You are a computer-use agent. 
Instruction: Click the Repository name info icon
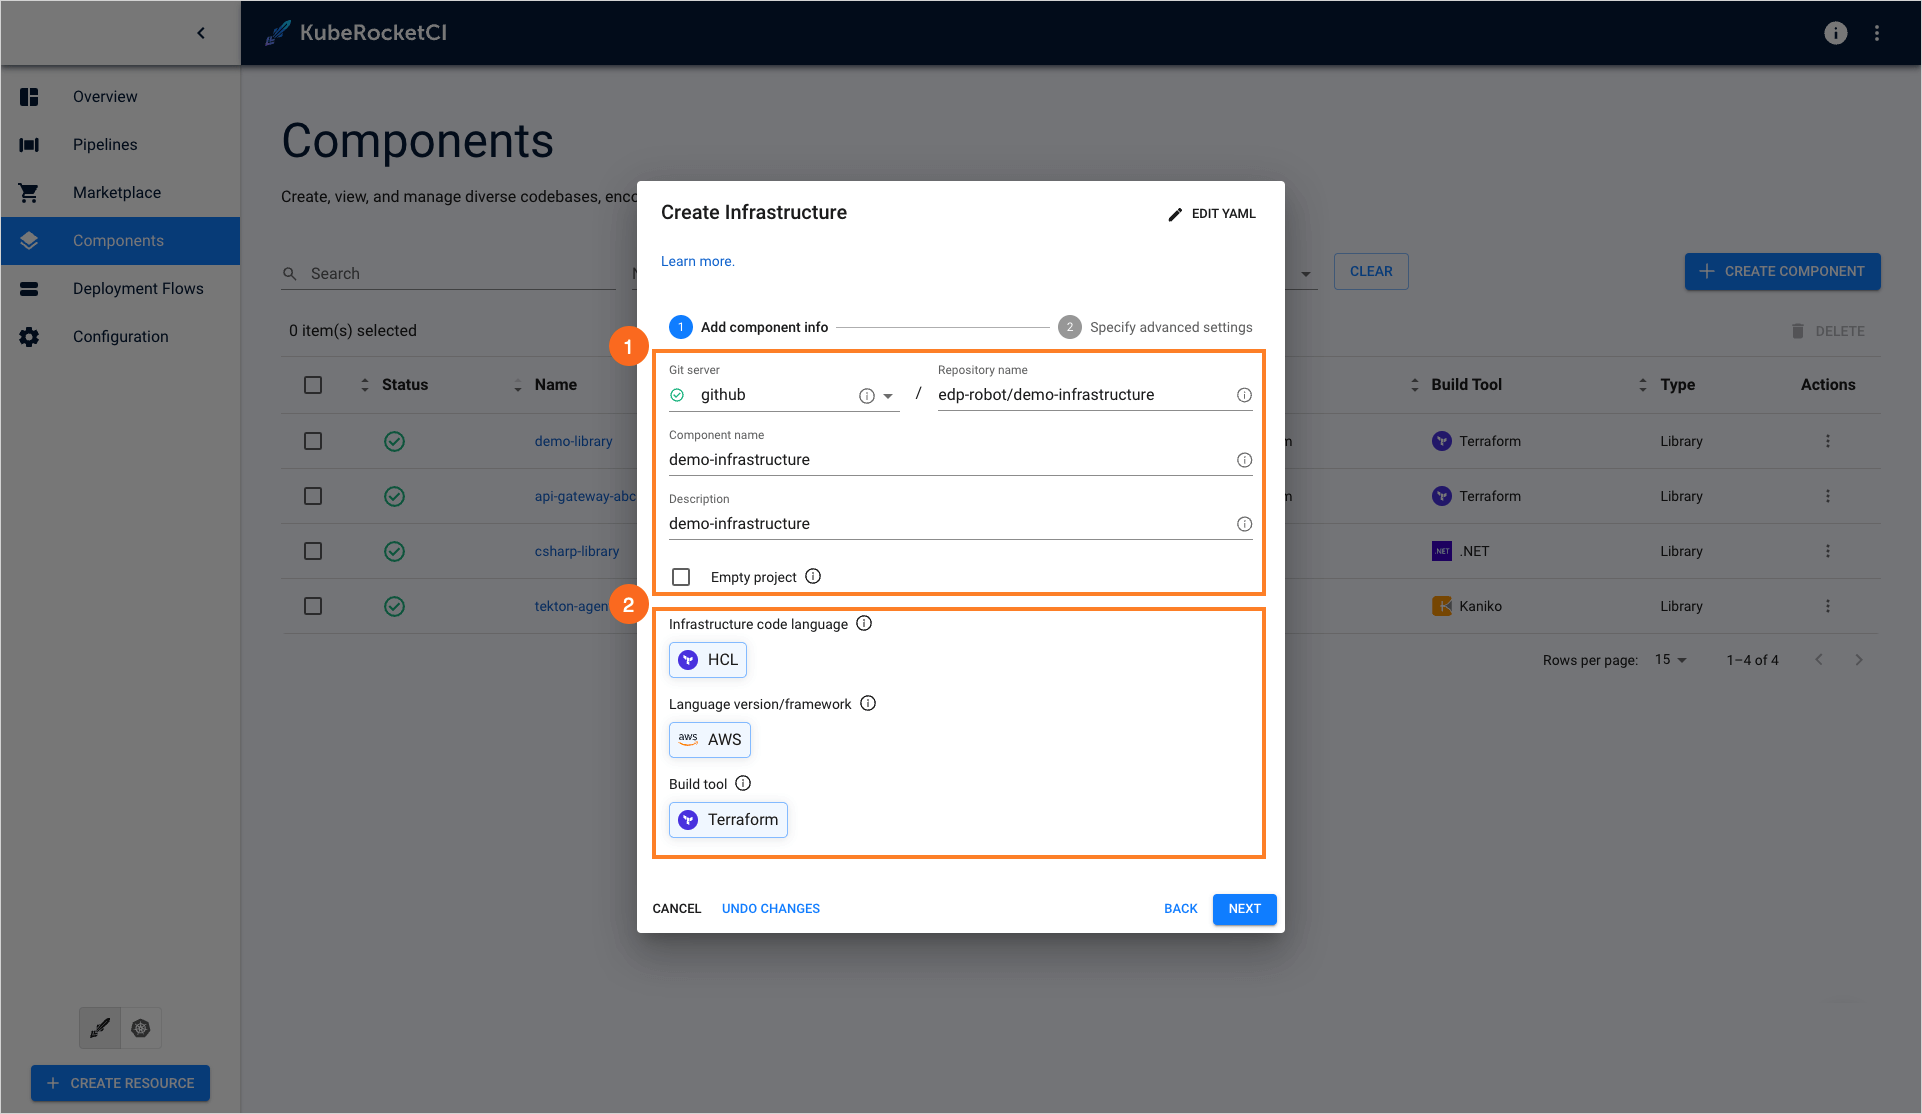click(1244, 396)
